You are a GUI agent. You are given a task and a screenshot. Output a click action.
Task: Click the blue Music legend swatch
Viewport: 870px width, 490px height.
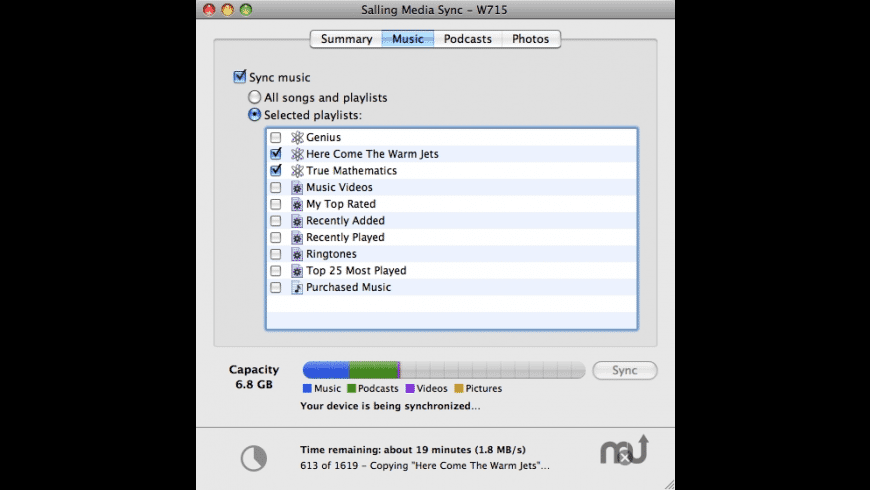click(x=307, y=388)
